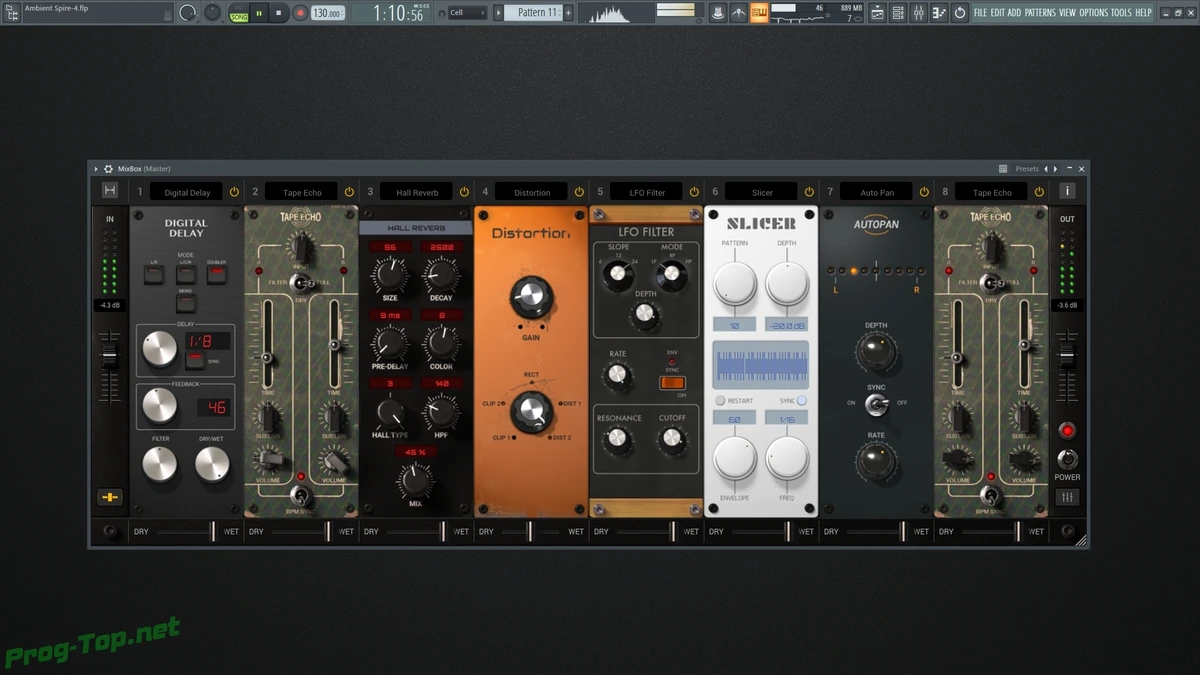1200x675 pixels.
Task: Open the EDIT menu
Action: 997,13
